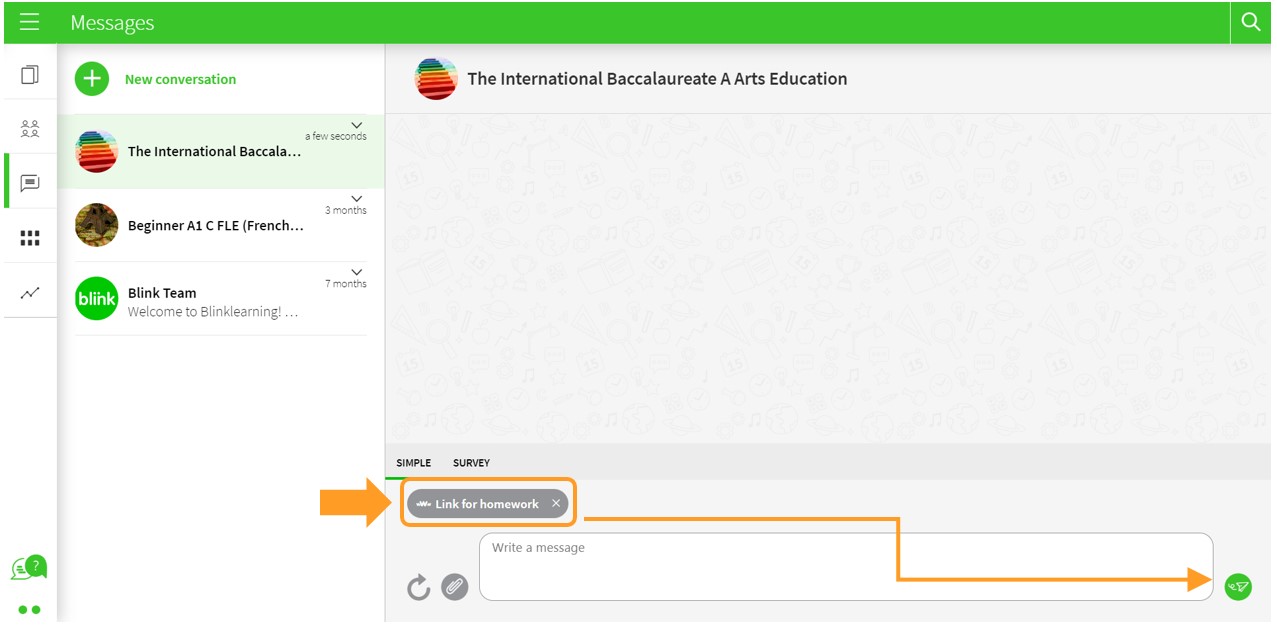
Task: Open the statistics graph sidebar icon
Action: (30, 293)
